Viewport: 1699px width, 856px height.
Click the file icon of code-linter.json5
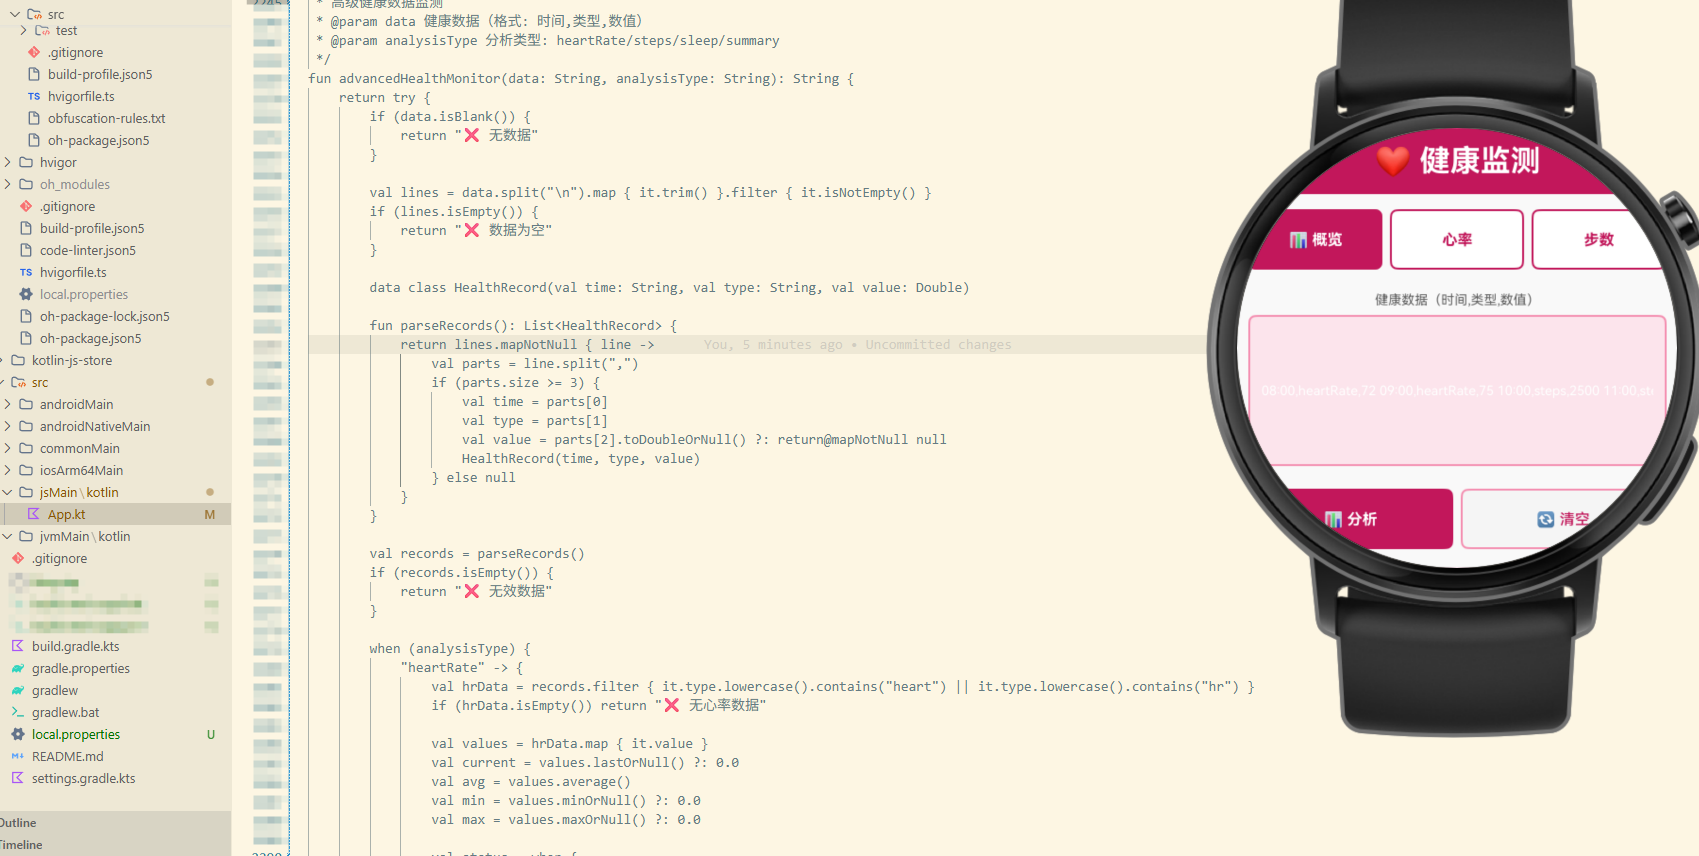click(26, 251)
